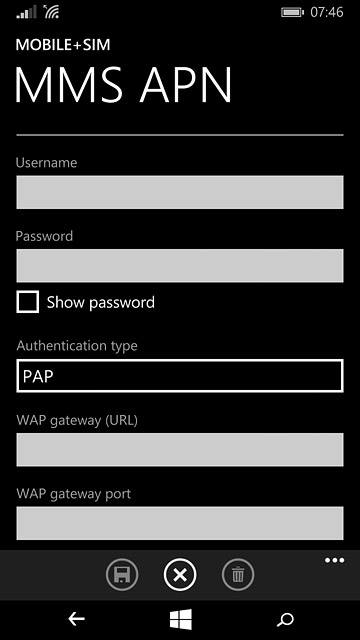Tap the back arrow navigation button
Viewport: 360px width, 640px height.
click(76, 620)
